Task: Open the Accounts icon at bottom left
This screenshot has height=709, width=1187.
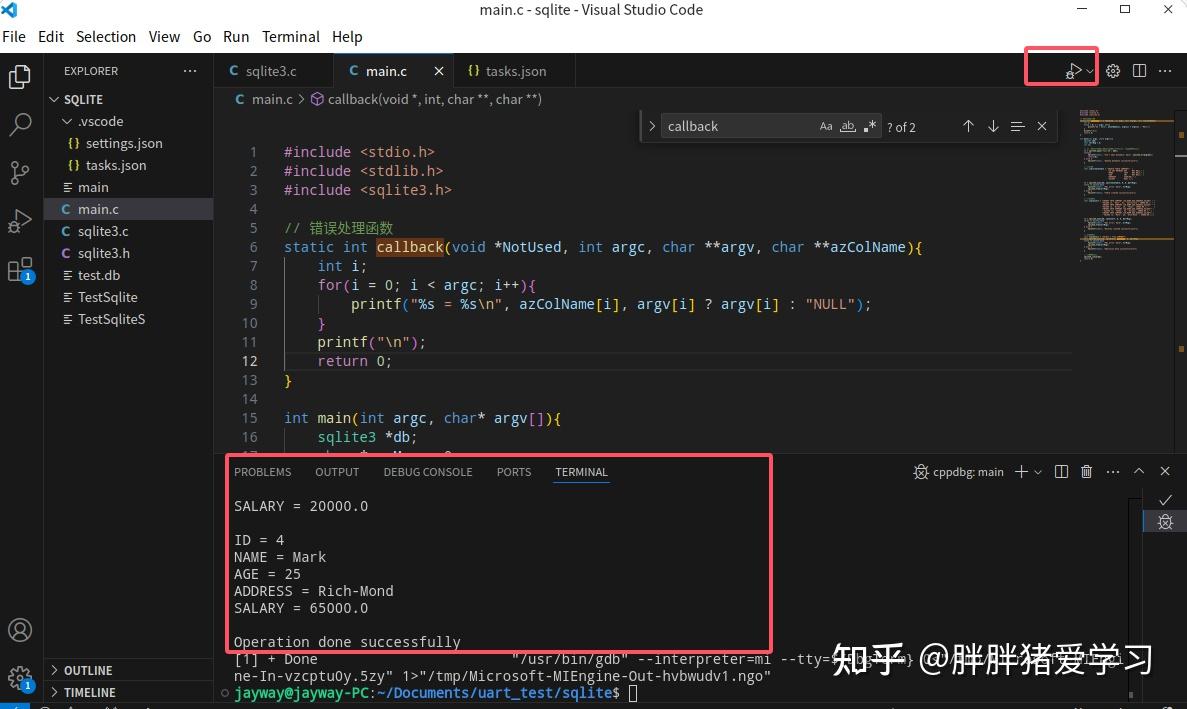Action: tap(20, 630)
